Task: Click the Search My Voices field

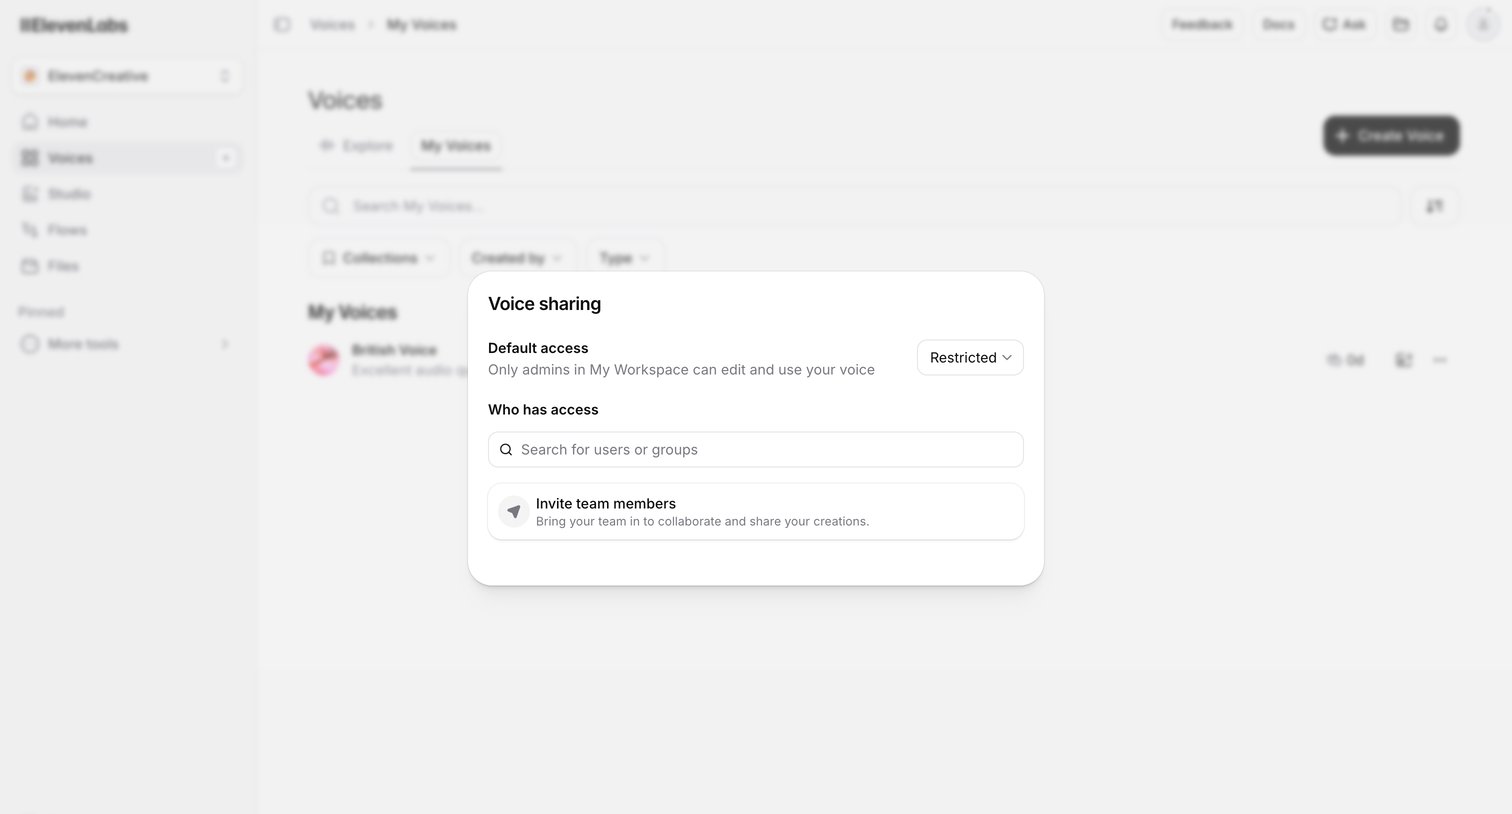Action: [854, 206]
